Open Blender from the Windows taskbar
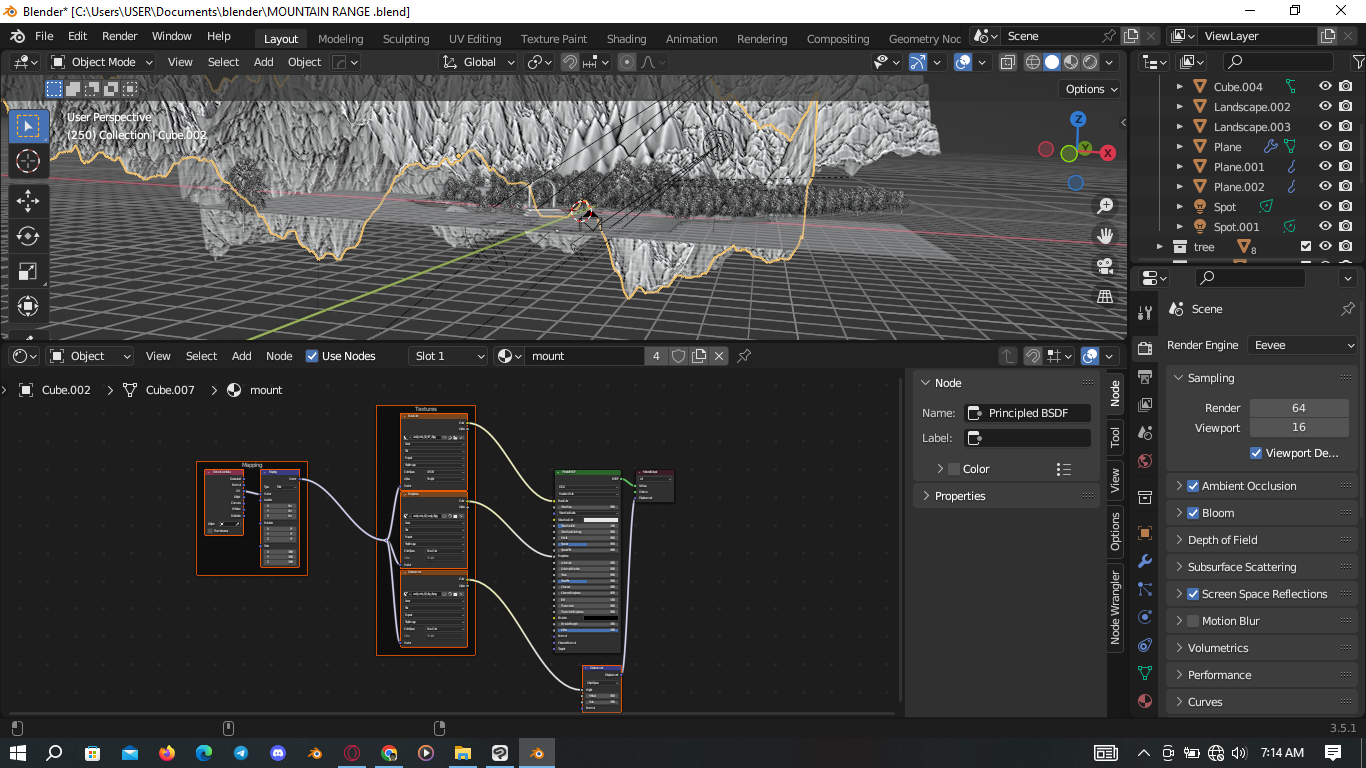1366x768 pixels. (537, 753)
